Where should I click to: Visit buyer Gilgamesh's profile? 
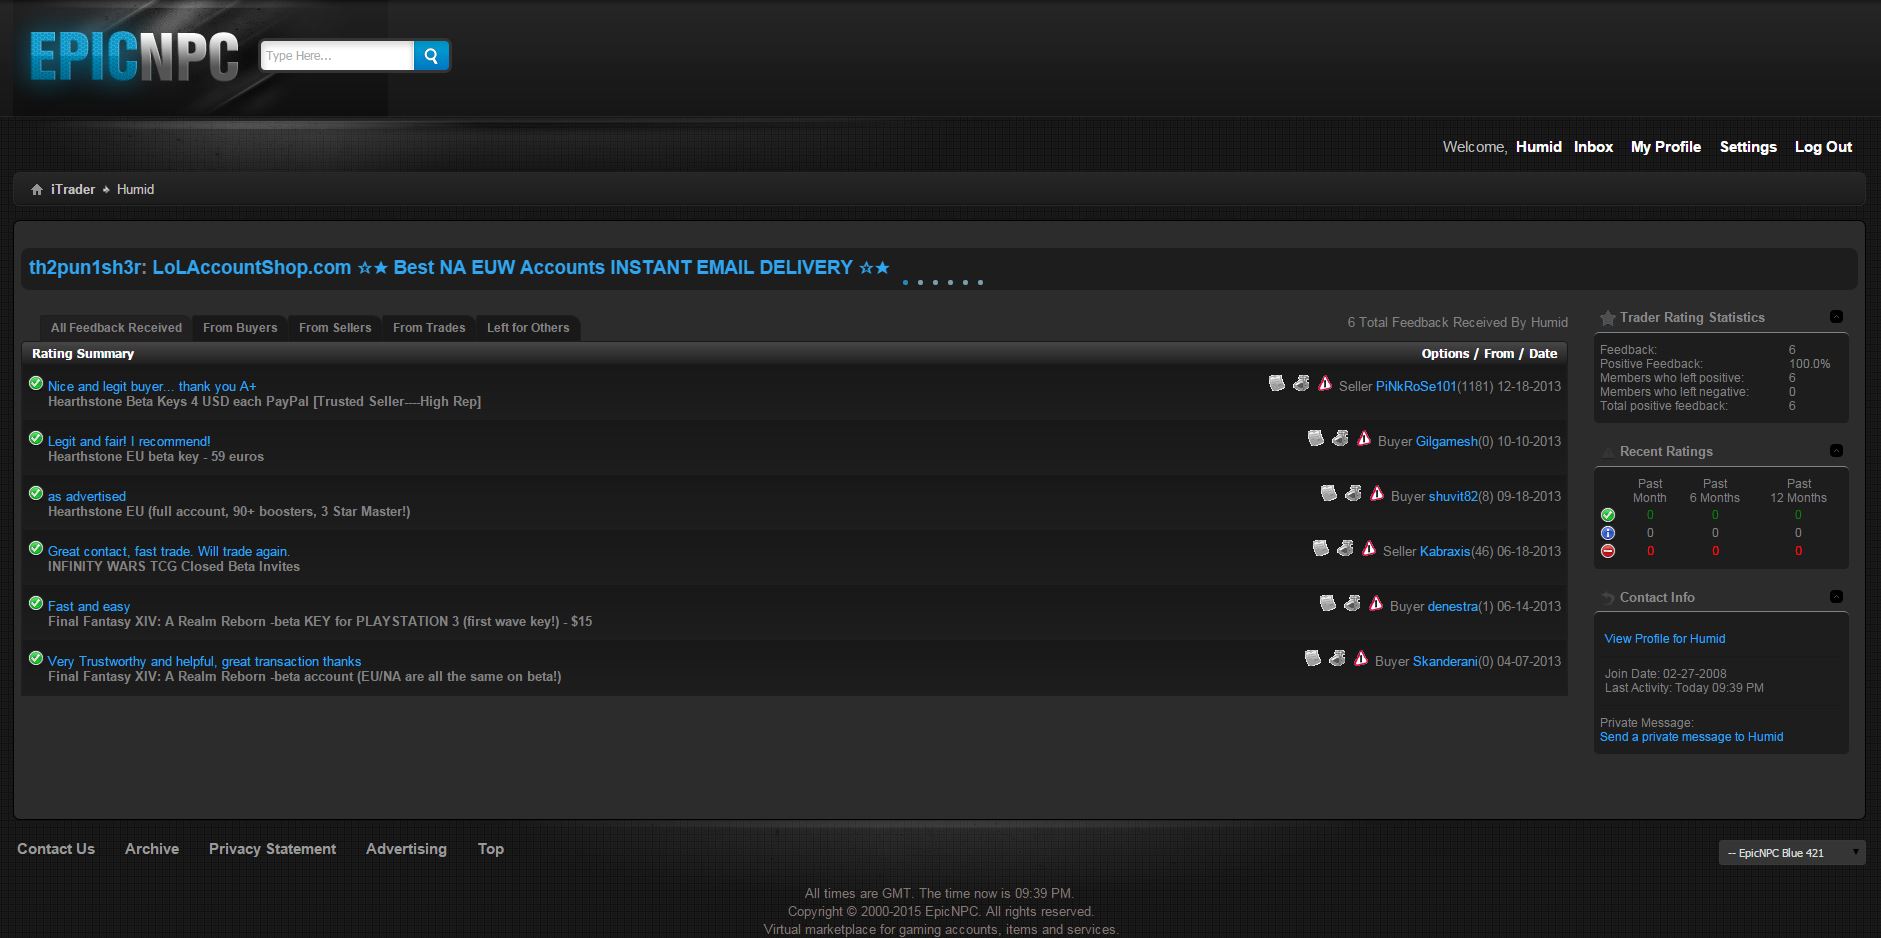click(x=1447, y=441)
